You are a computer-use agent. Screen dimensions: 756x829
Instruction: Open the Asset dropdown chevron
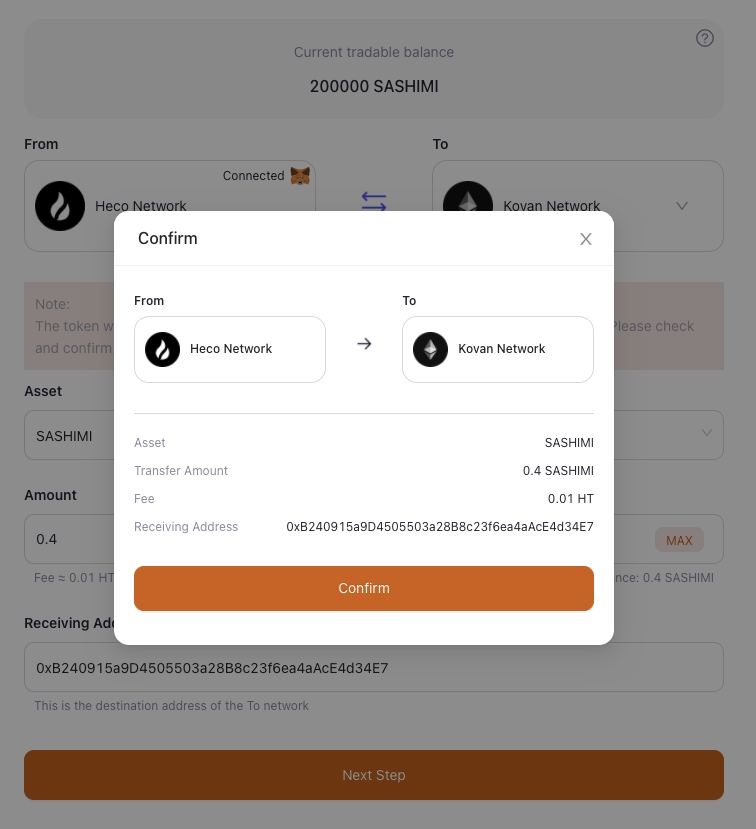(707, 434)
